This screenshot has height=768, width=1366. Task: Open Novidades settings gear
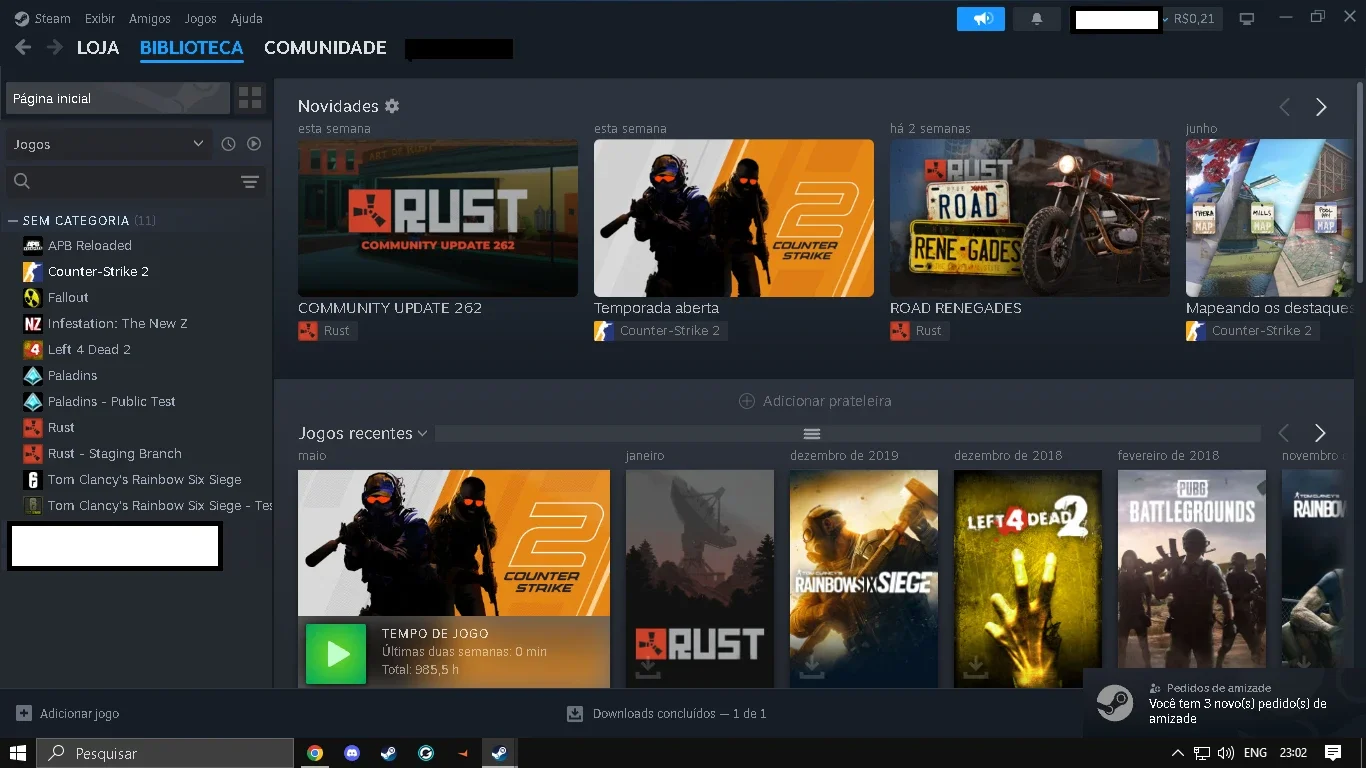click(392, 106)
